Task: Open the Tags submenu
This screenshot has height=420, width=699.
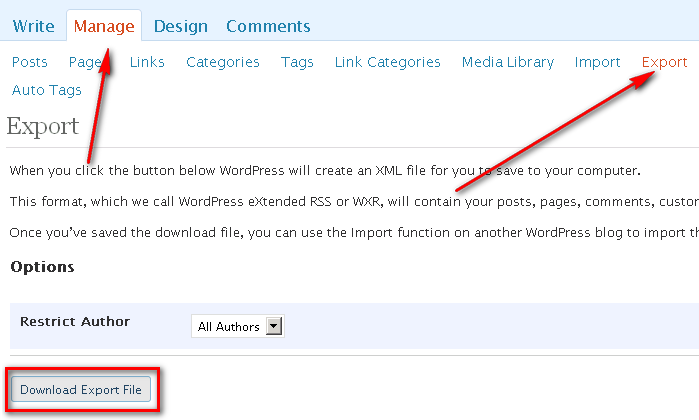Action: pos(297,62)
